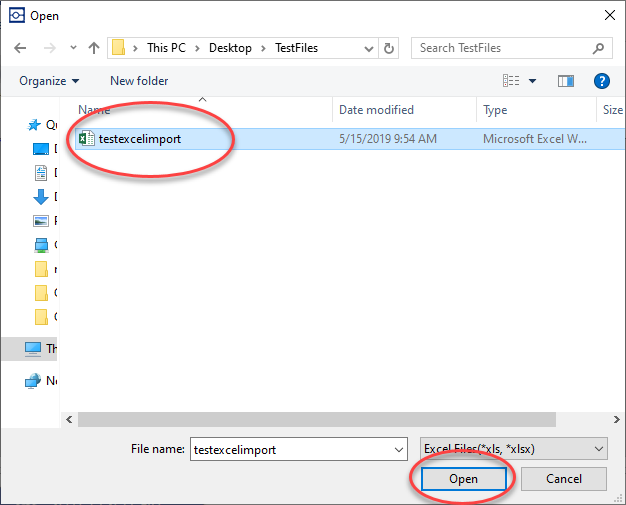The height and width of the screenshot is (505, 626).
Task: Show the preview pane
Action: coord(566,81)
